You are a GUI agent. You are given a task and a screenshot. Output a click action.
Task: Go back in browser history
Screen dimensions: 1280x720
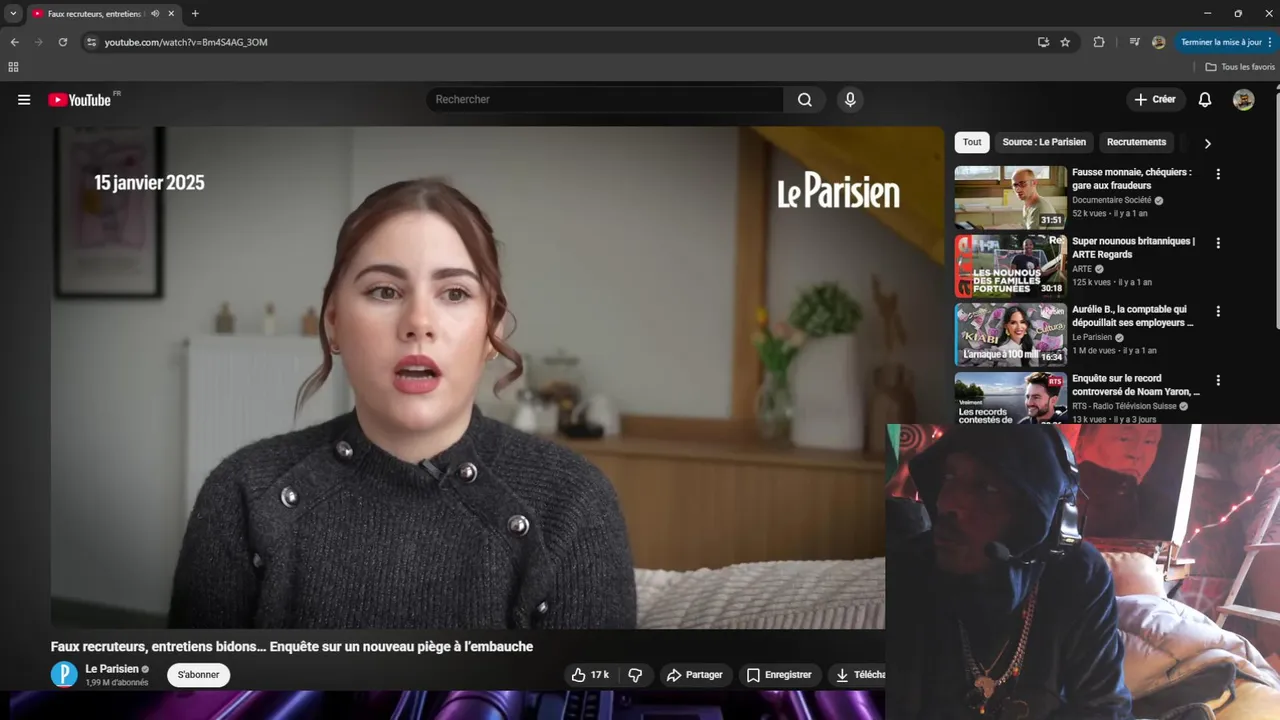click(x=14, y=42)
